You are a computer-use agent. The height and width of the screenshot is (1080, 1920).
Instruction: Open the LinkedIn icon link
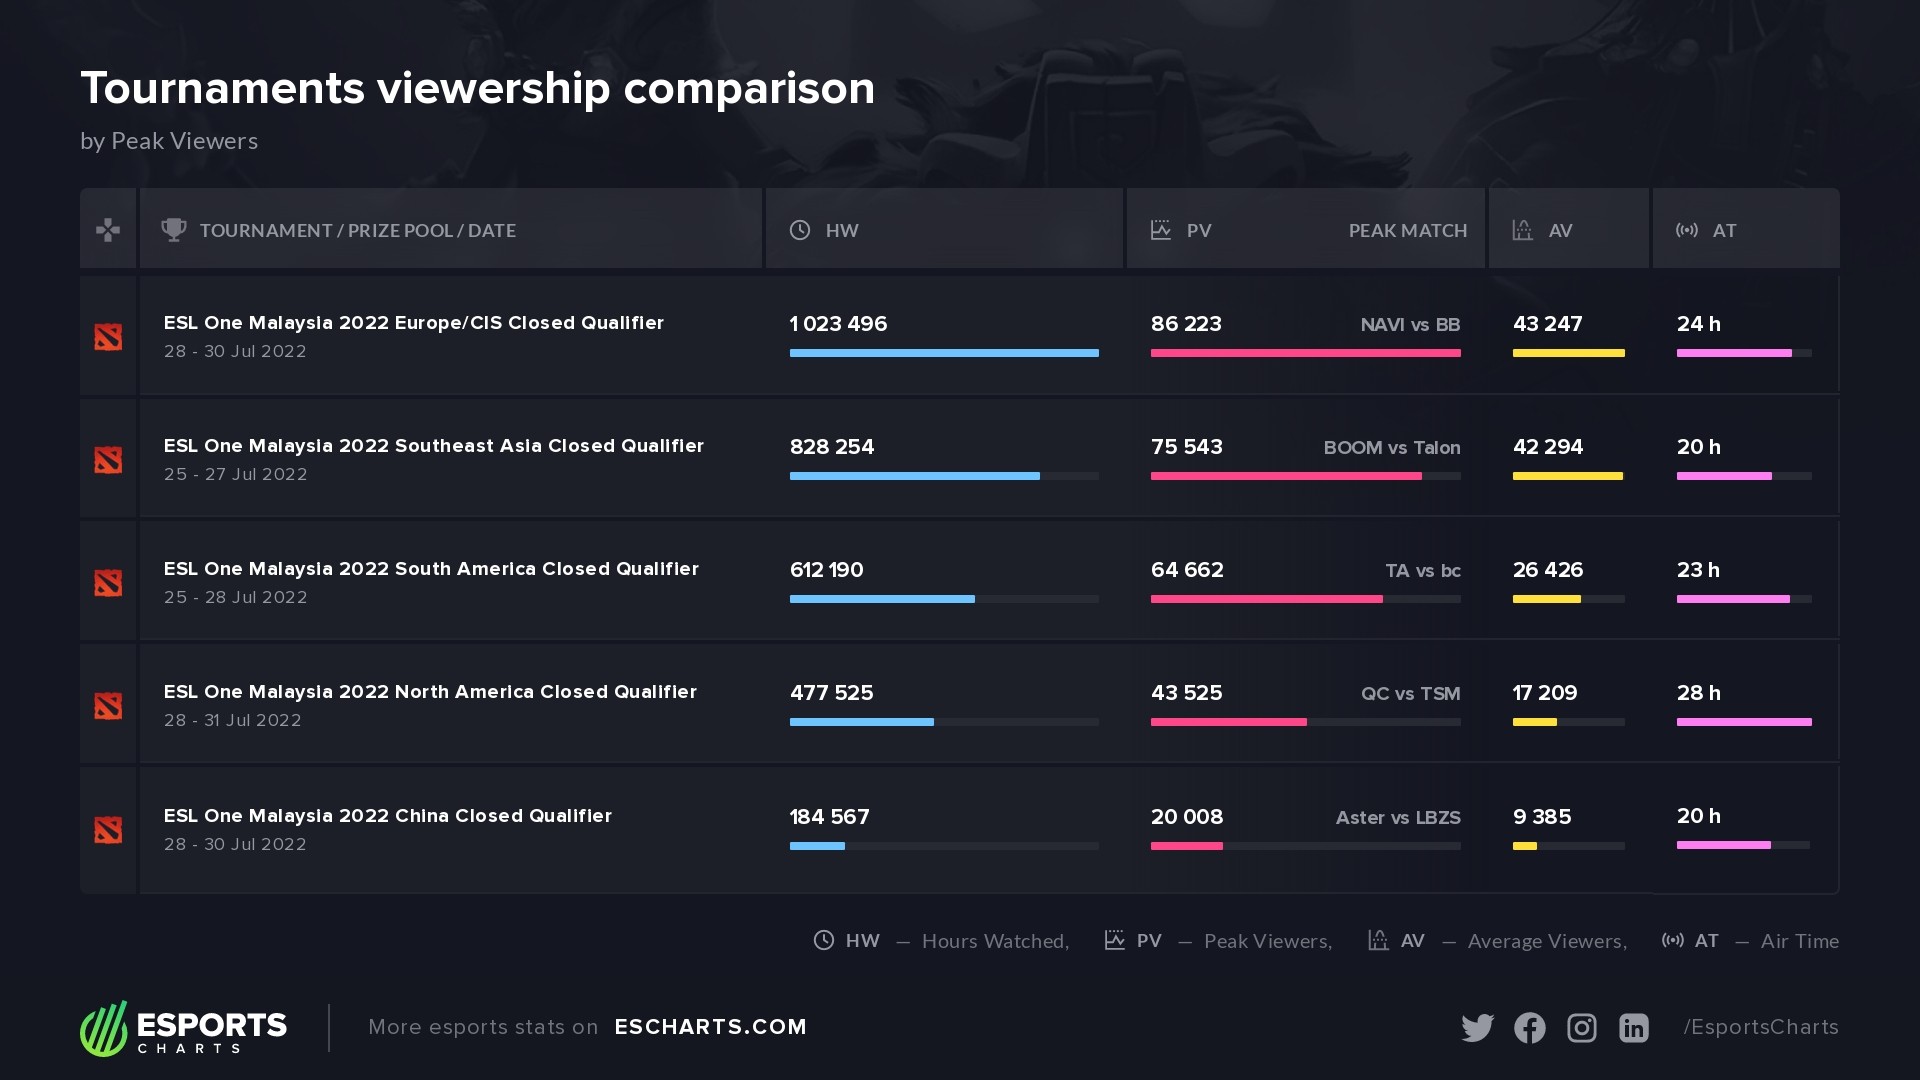tap(1633, 1028)
